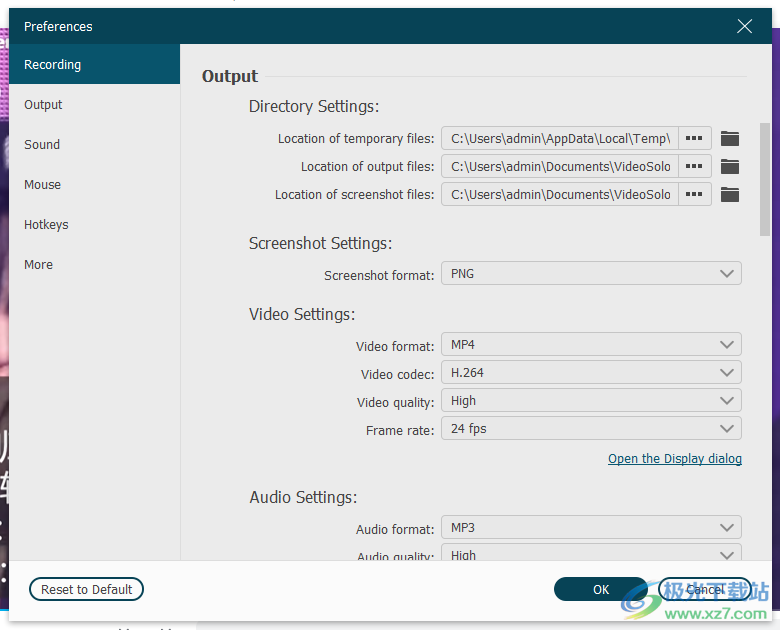Screen dimensions: 780x630
Task: Select the Recording tab
Action: 95,64
